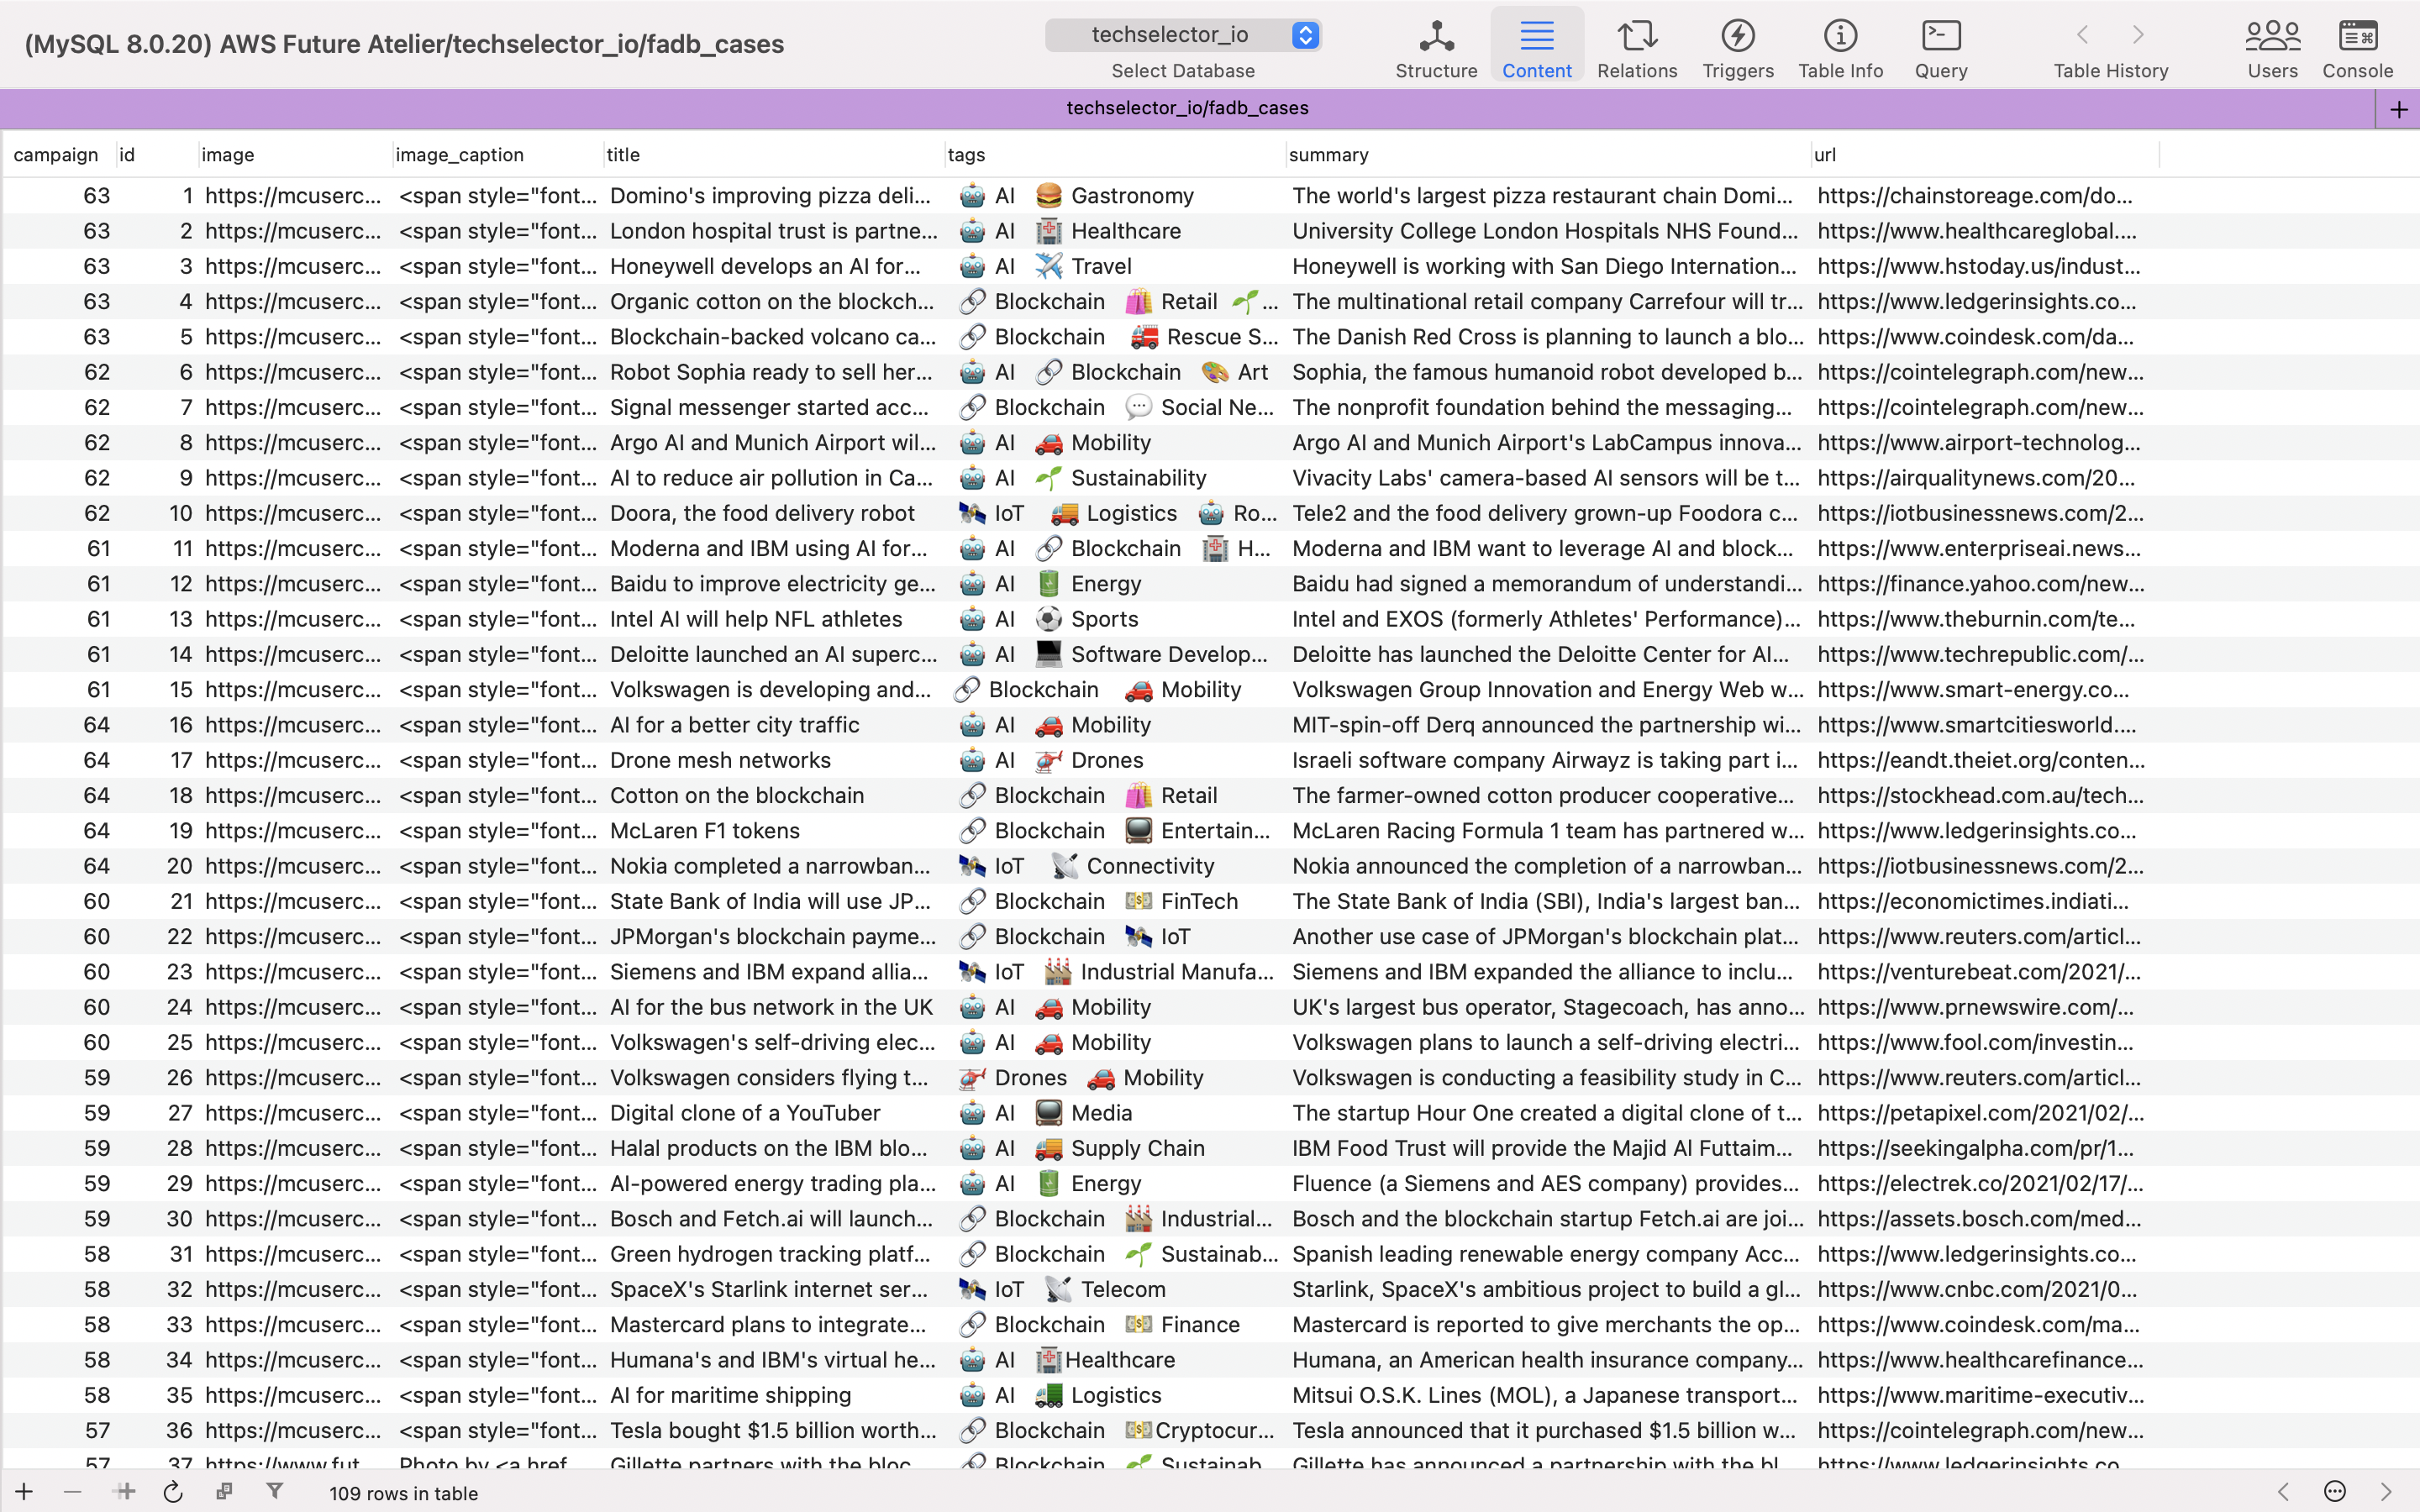Open pagination options ellipsis button
The width and height of the screenshot is (2420, 1512).
2335,1492
